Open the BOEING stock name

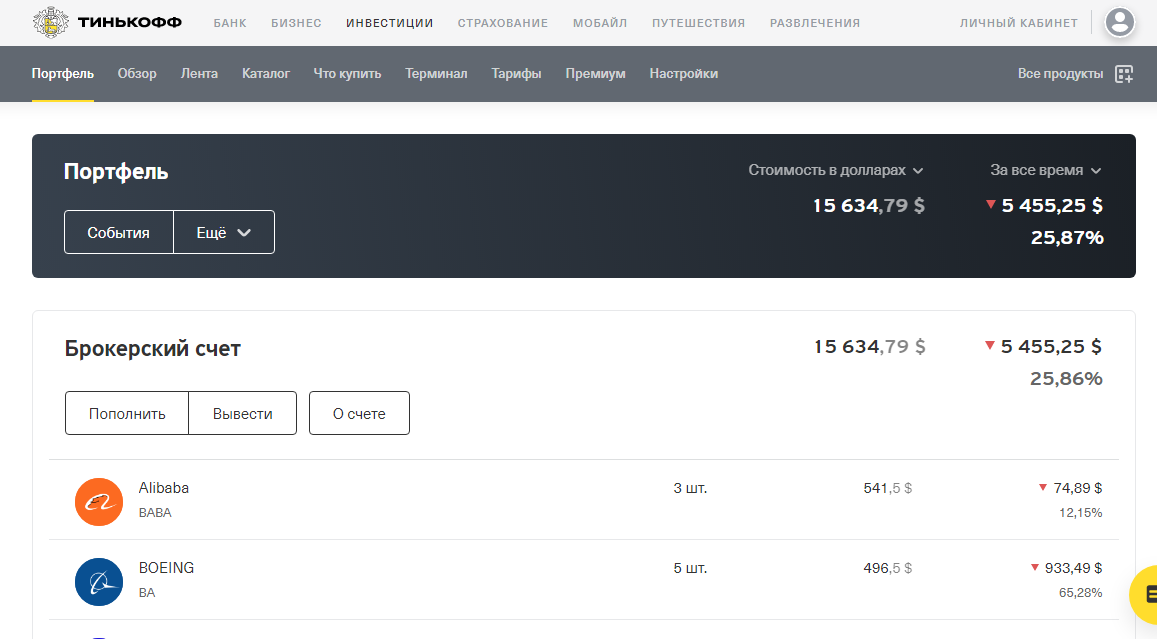tap(167, 567)
